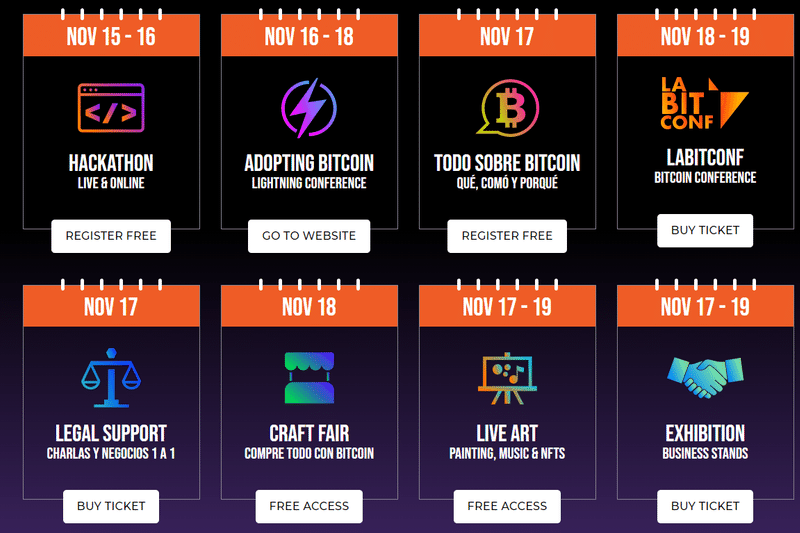
Task: Click the Exhibition handshake icon
Action: 705,377
